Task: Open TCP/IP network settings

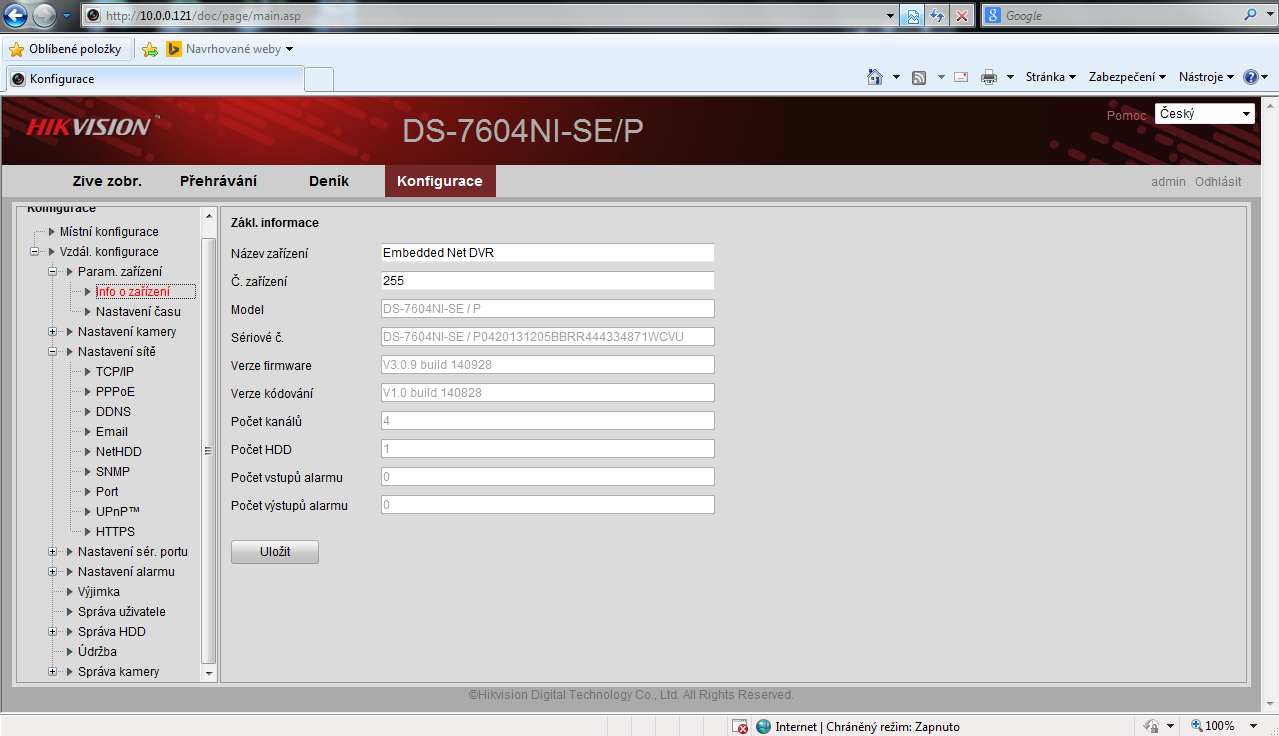Action: point(115,372)
